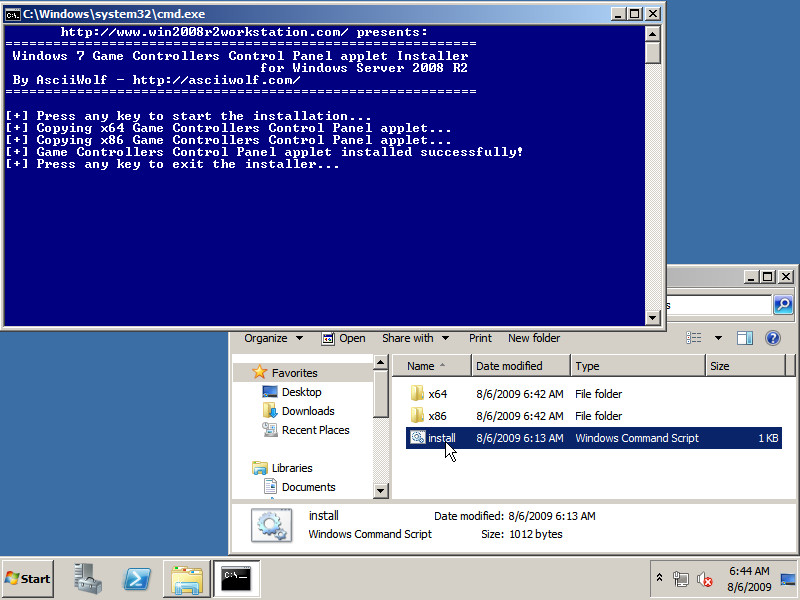800x600 pixels.
Task: Open Desktop in the navigation pane
Action: 302,392
